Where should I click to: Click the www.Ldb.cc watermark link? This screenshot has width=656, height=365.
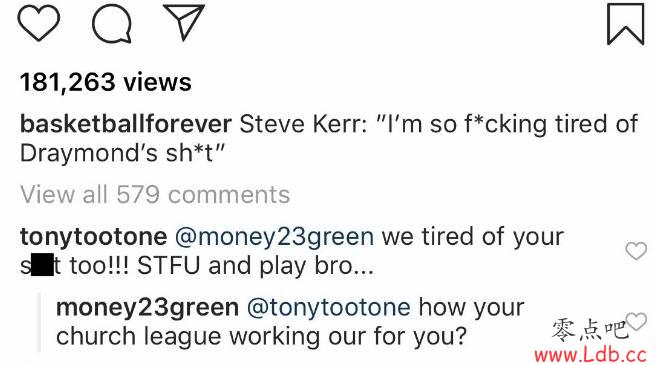tap(590, 355)
